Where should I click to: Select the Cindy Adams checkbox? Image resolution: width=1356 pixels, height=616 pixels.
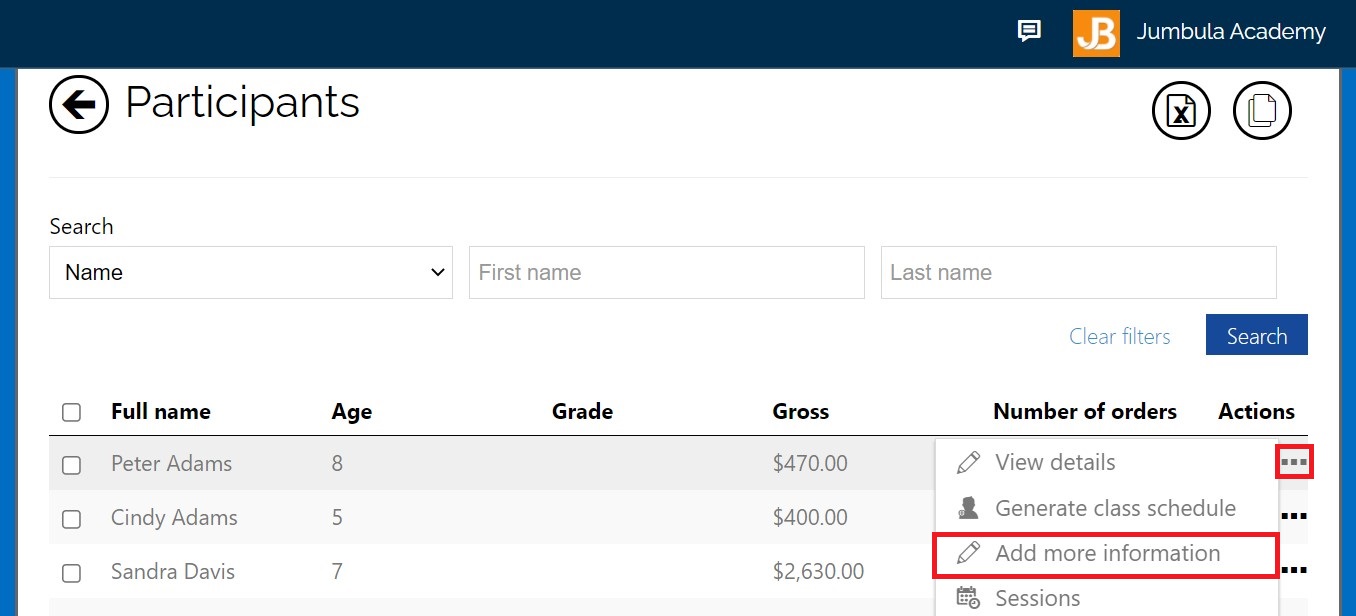(x=71, y=519)
